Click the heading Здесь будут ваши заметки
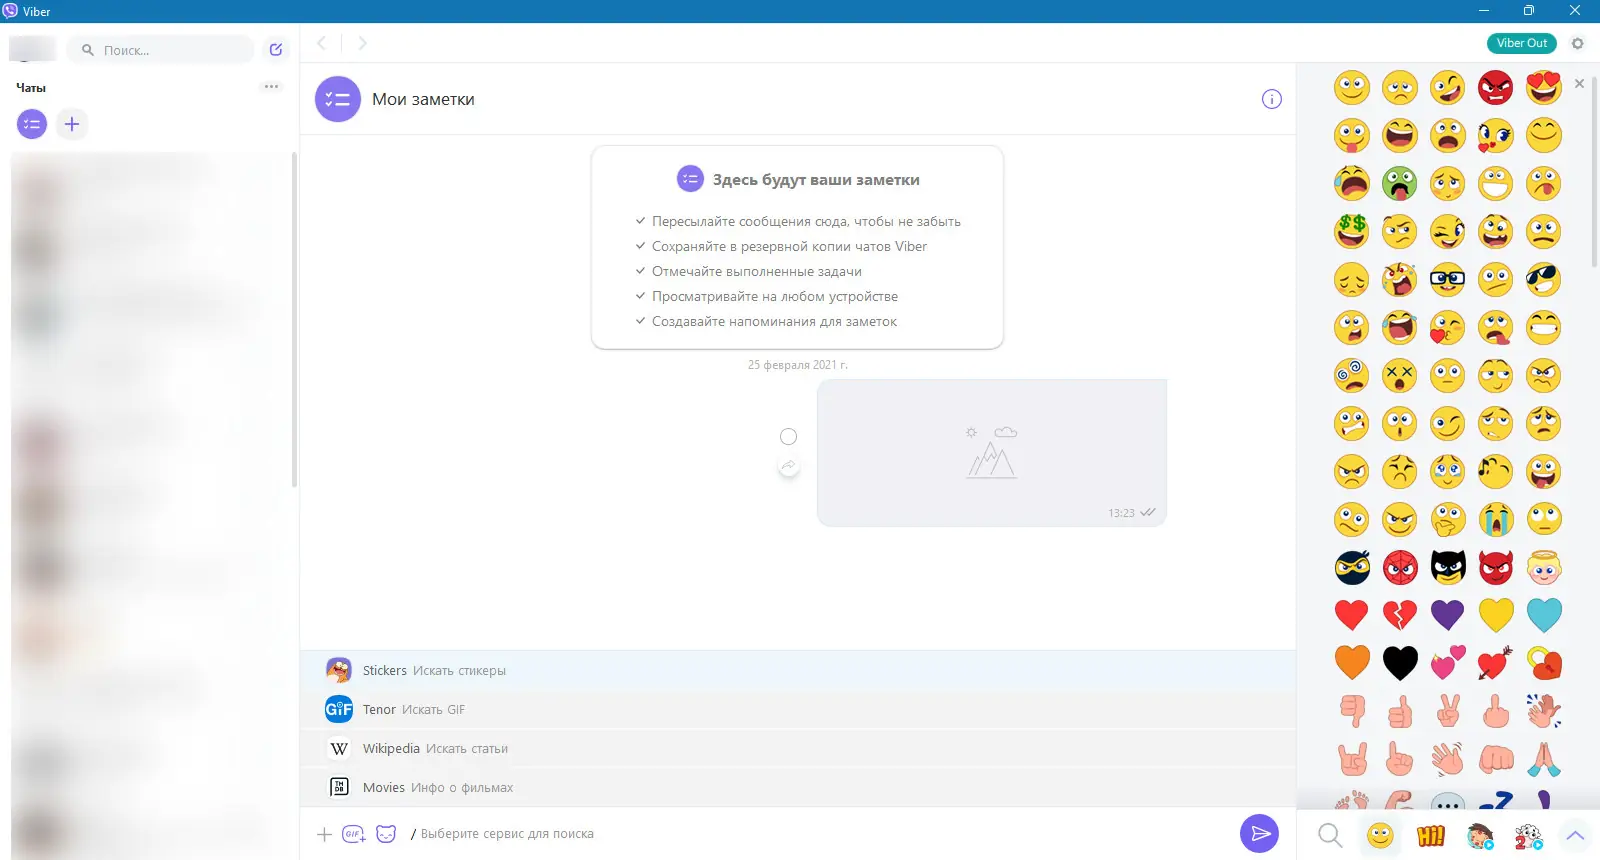The width and height of the screenshot is (1600, 860). coord(816,180)
